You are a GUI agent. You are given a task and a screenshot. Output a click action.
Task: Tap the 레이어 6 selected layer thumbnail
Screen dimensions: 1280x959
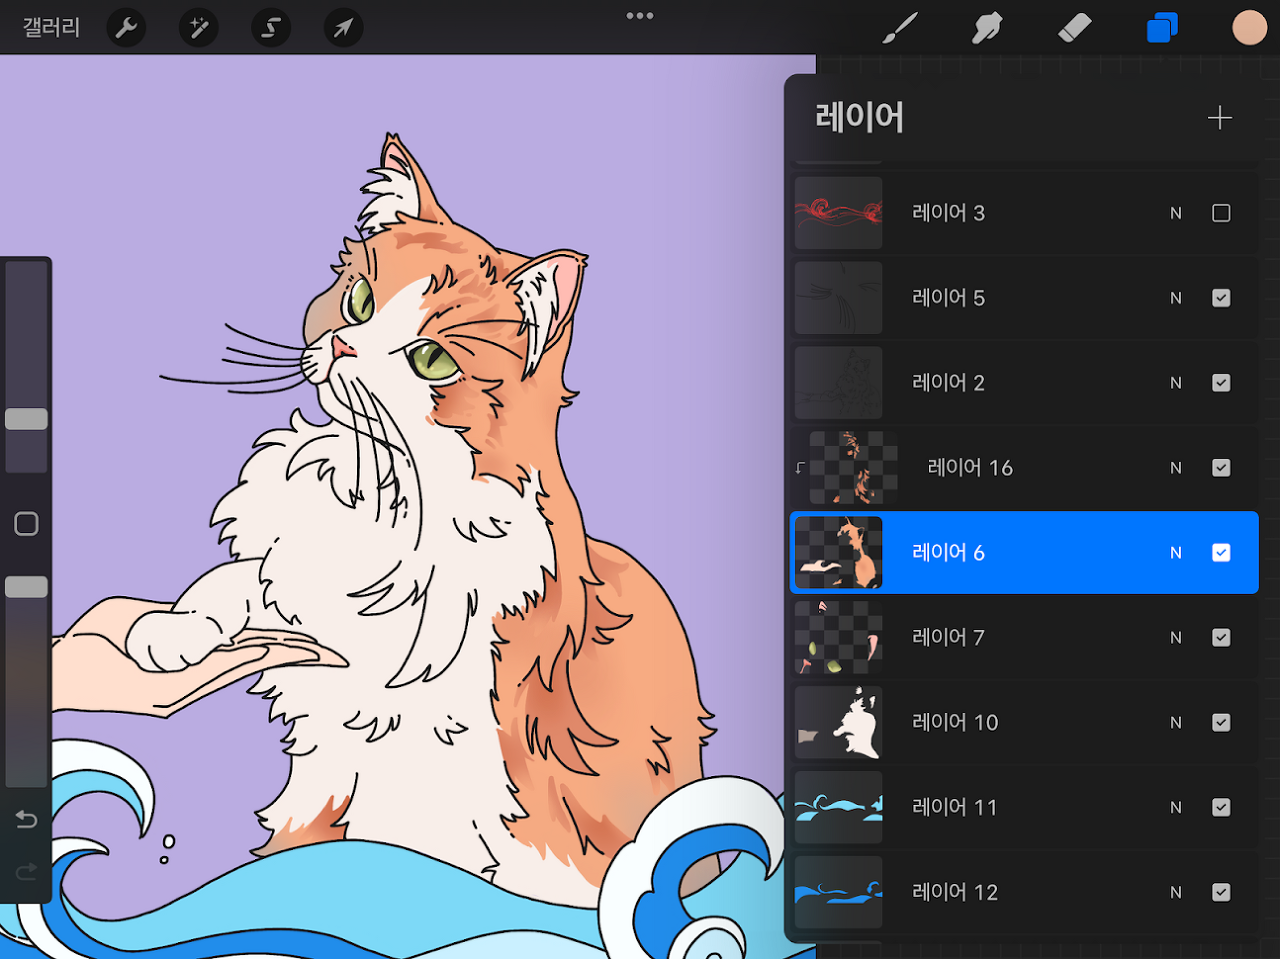tap(839, 553)
